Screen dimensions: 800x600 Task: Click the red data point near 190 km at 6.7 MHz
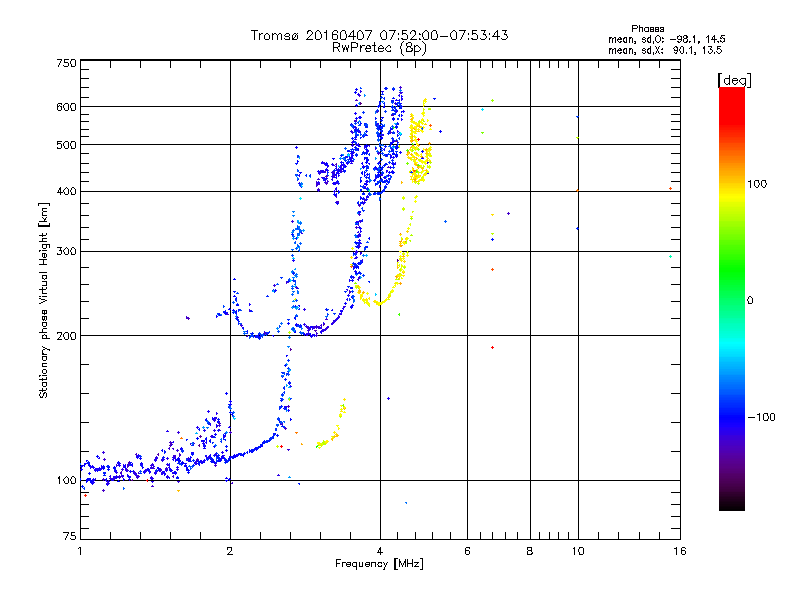point(492,347)
